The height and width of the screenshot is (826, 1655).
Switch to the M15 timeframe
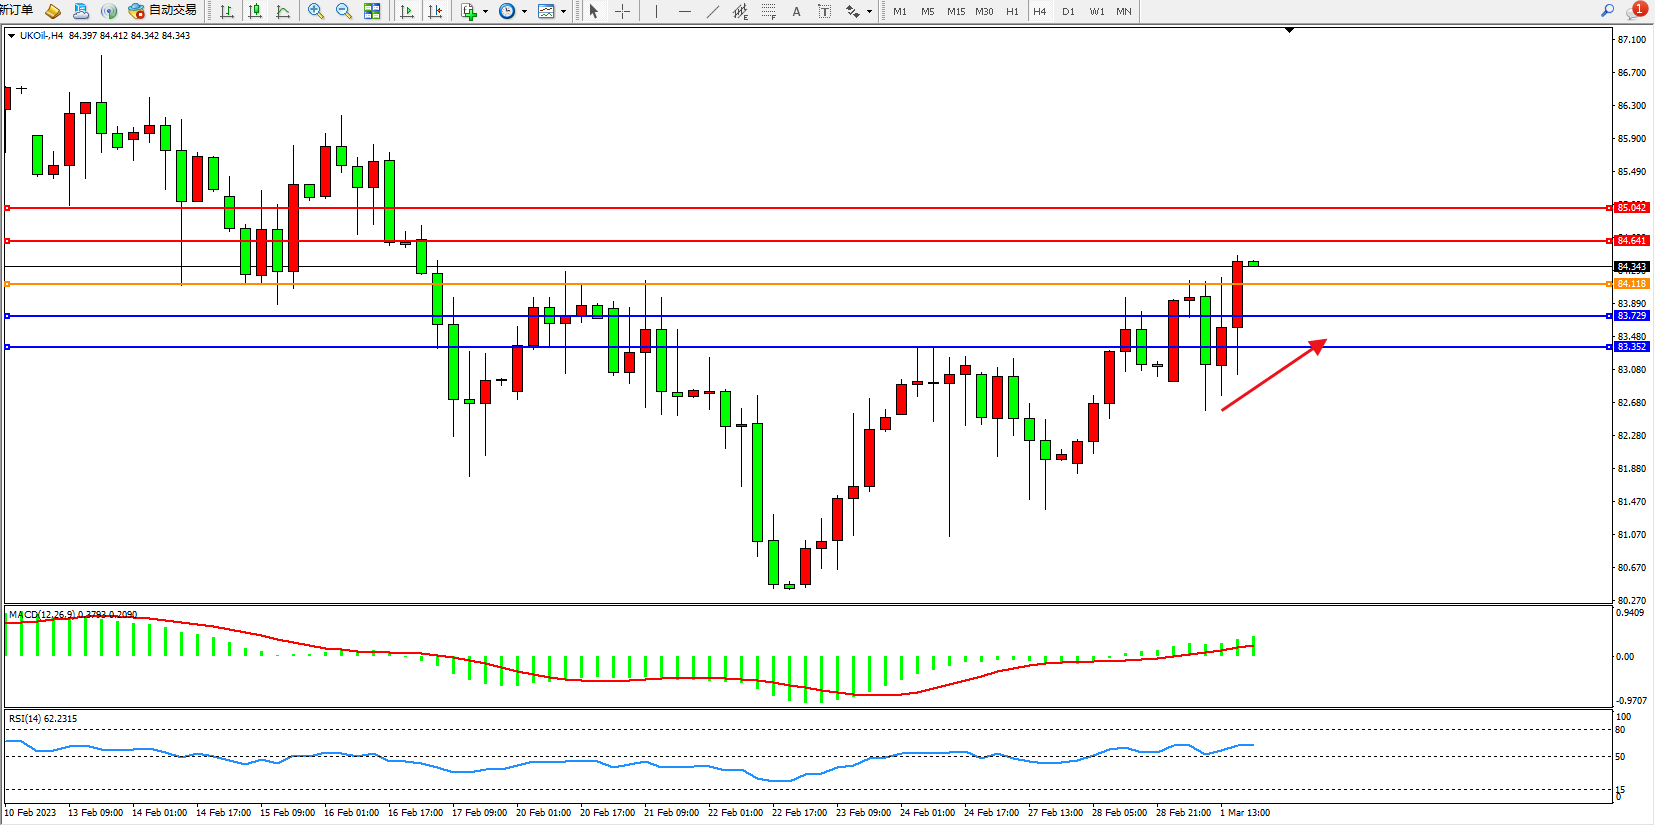955,11
